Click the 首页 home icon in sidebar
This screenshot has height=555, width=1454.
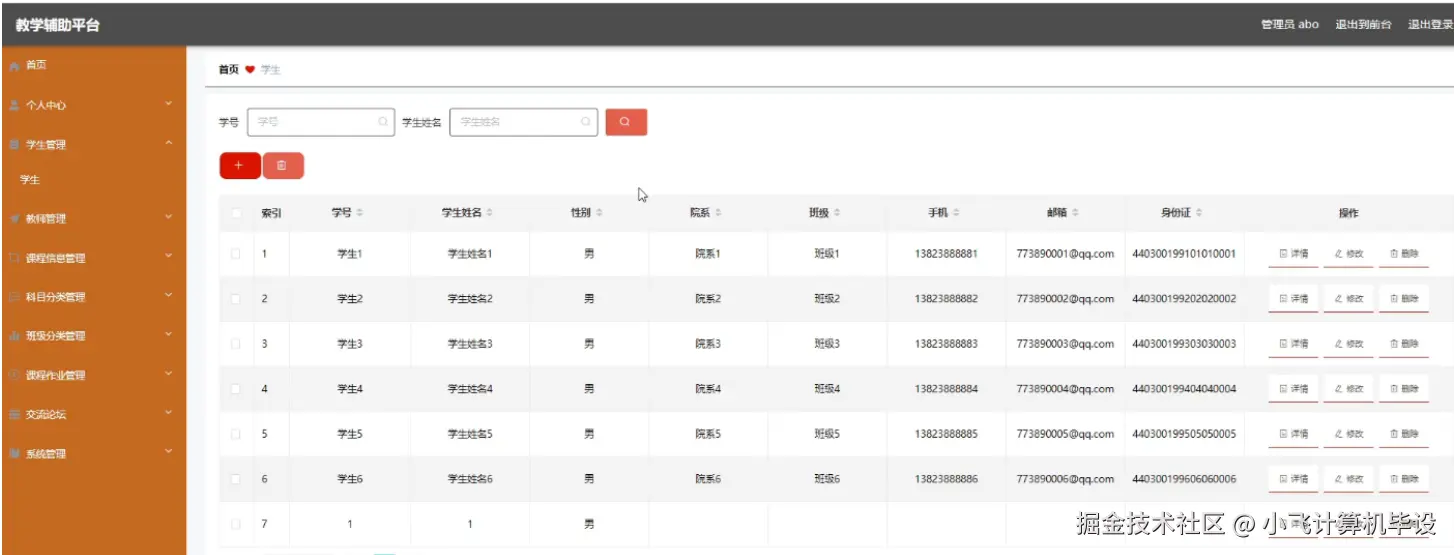point(14,65)
